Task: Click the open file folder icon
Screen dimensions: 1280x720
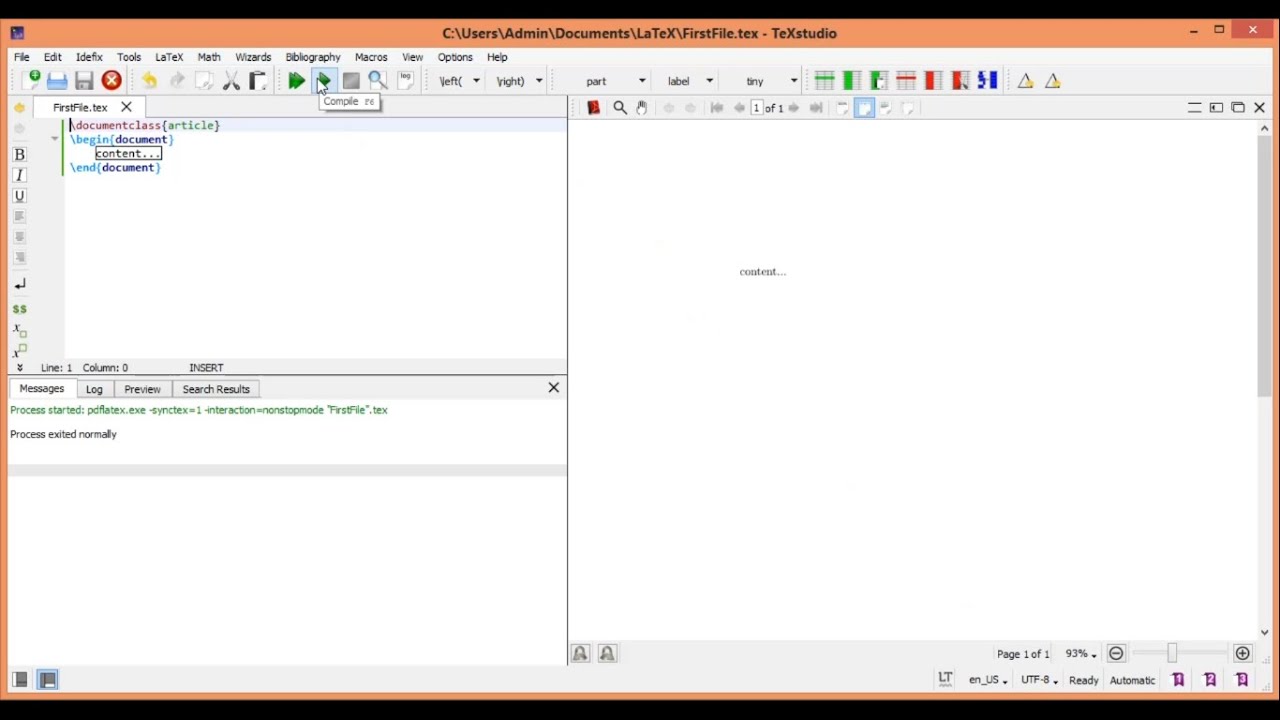Action: pos(57,81)
